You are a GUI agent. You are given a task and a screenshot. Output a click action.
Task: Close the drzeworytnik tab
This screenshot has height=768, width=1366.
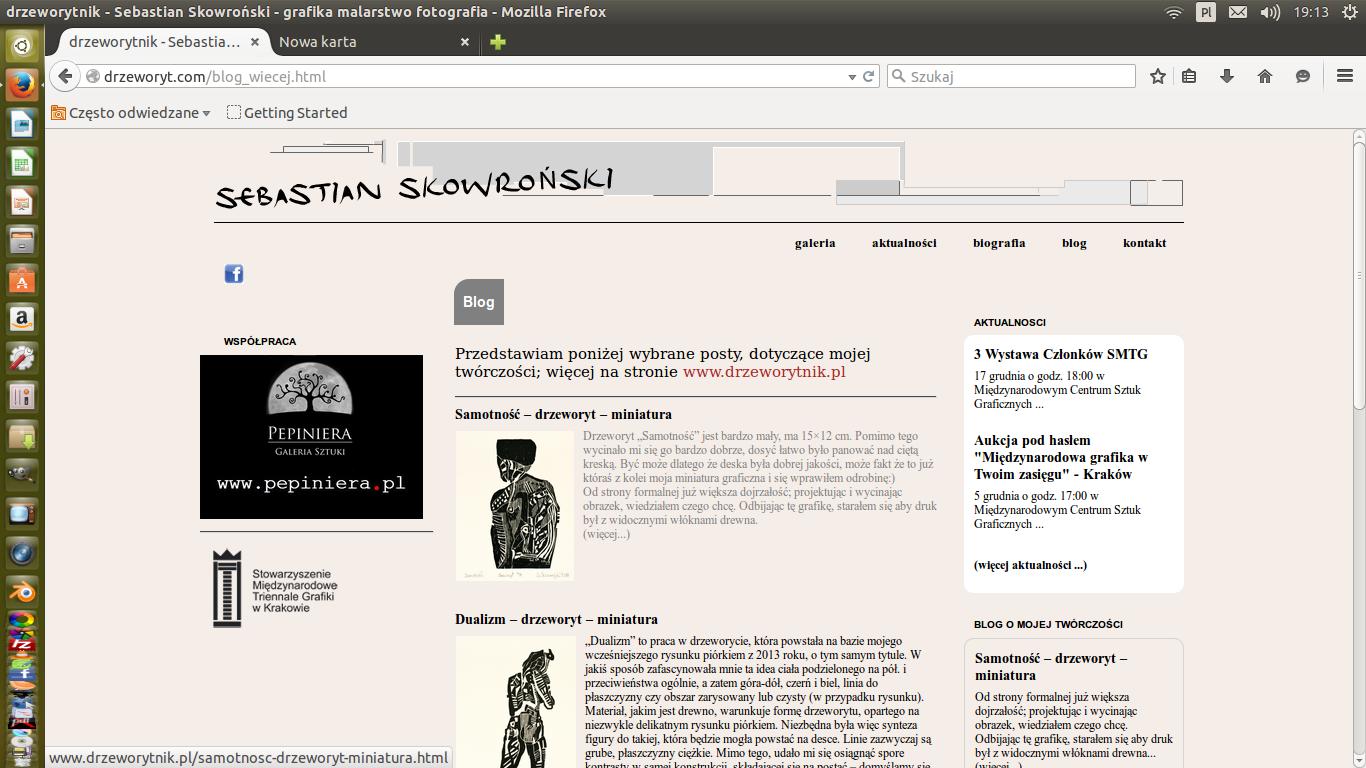[255, 42]
